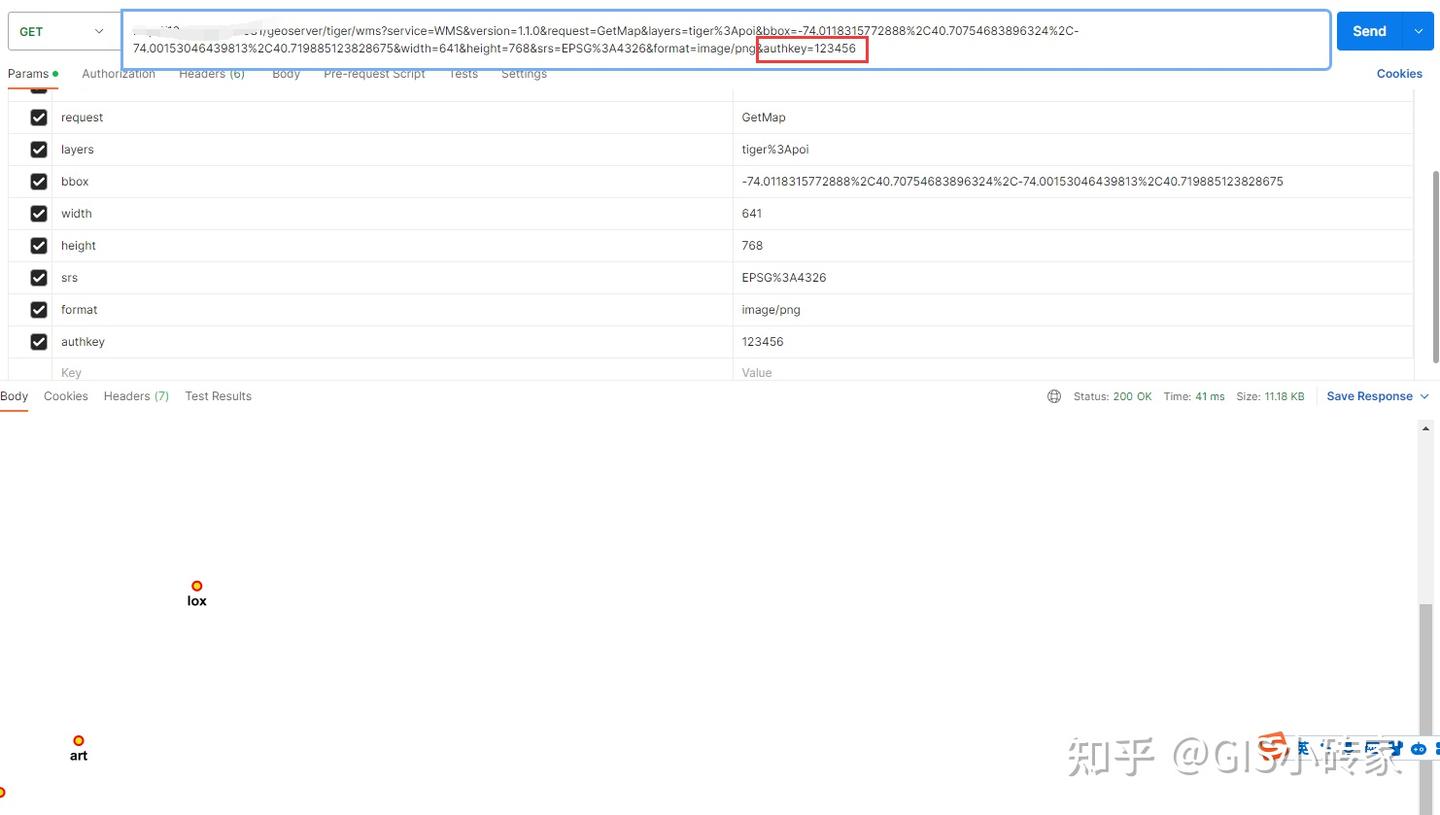The image size is (1440, 815).
Task: Open the Cookies link top right
Action: tap(1399, 73)
